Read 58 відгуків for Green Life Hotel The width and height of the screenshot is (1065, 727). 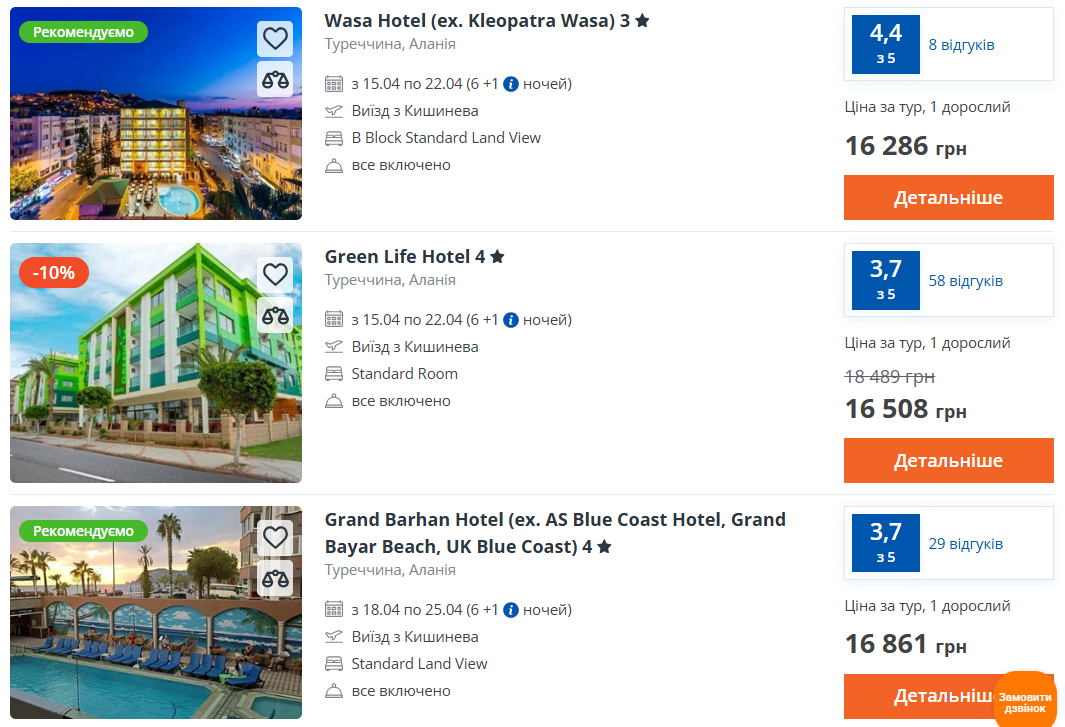[x=965, y=281]
